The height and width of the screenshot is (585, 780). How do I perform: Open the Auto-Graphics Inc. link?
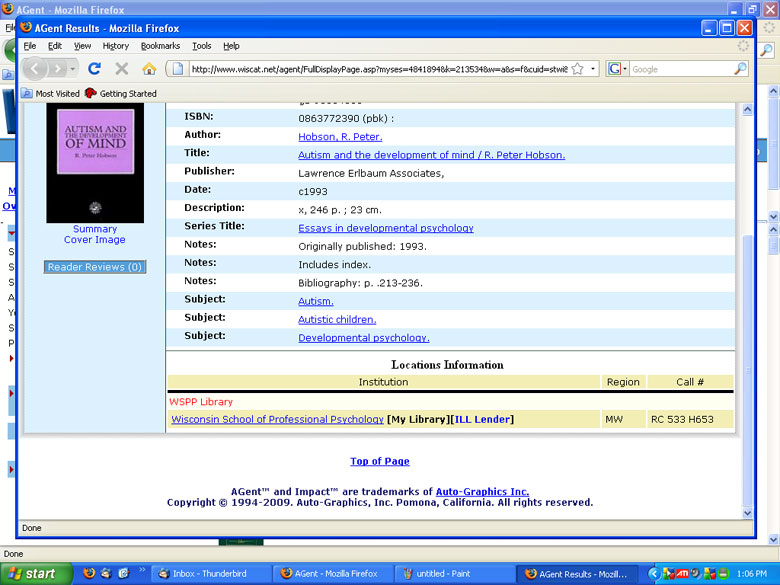click(x=482, y=491)
